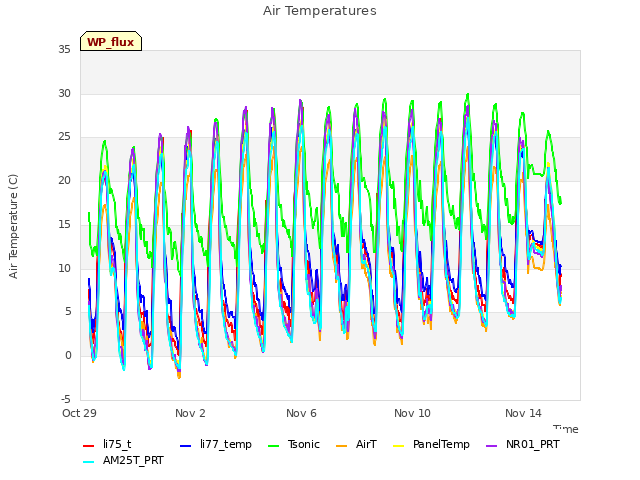Click the 15 y-axis tick label

click(64, 224)
